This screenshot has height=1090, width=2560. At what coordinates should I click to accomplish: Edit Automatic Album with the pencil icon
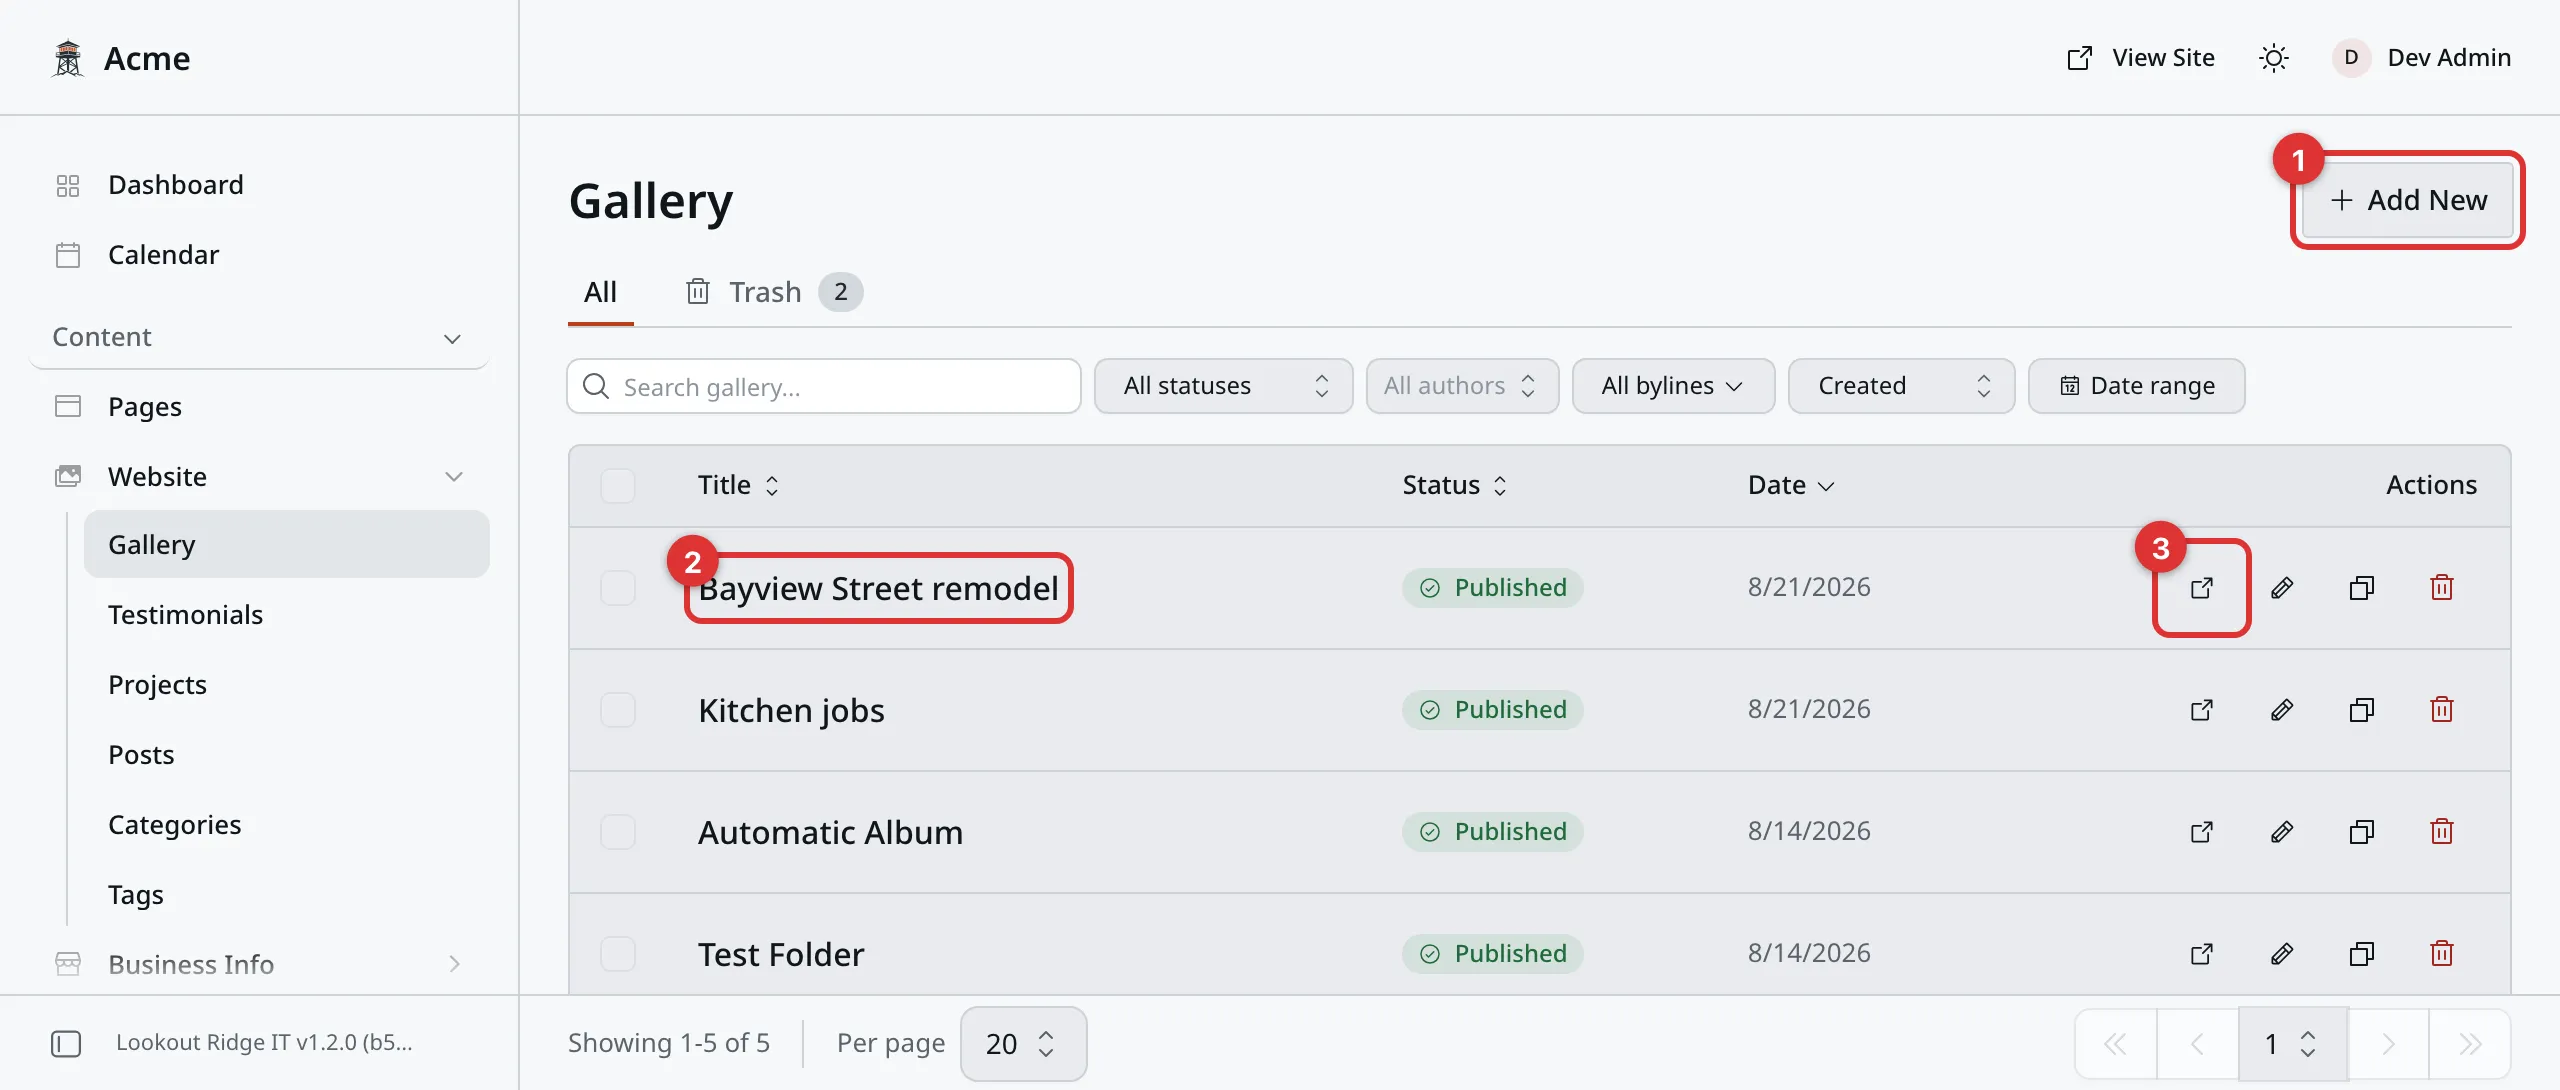point(2282,832)
